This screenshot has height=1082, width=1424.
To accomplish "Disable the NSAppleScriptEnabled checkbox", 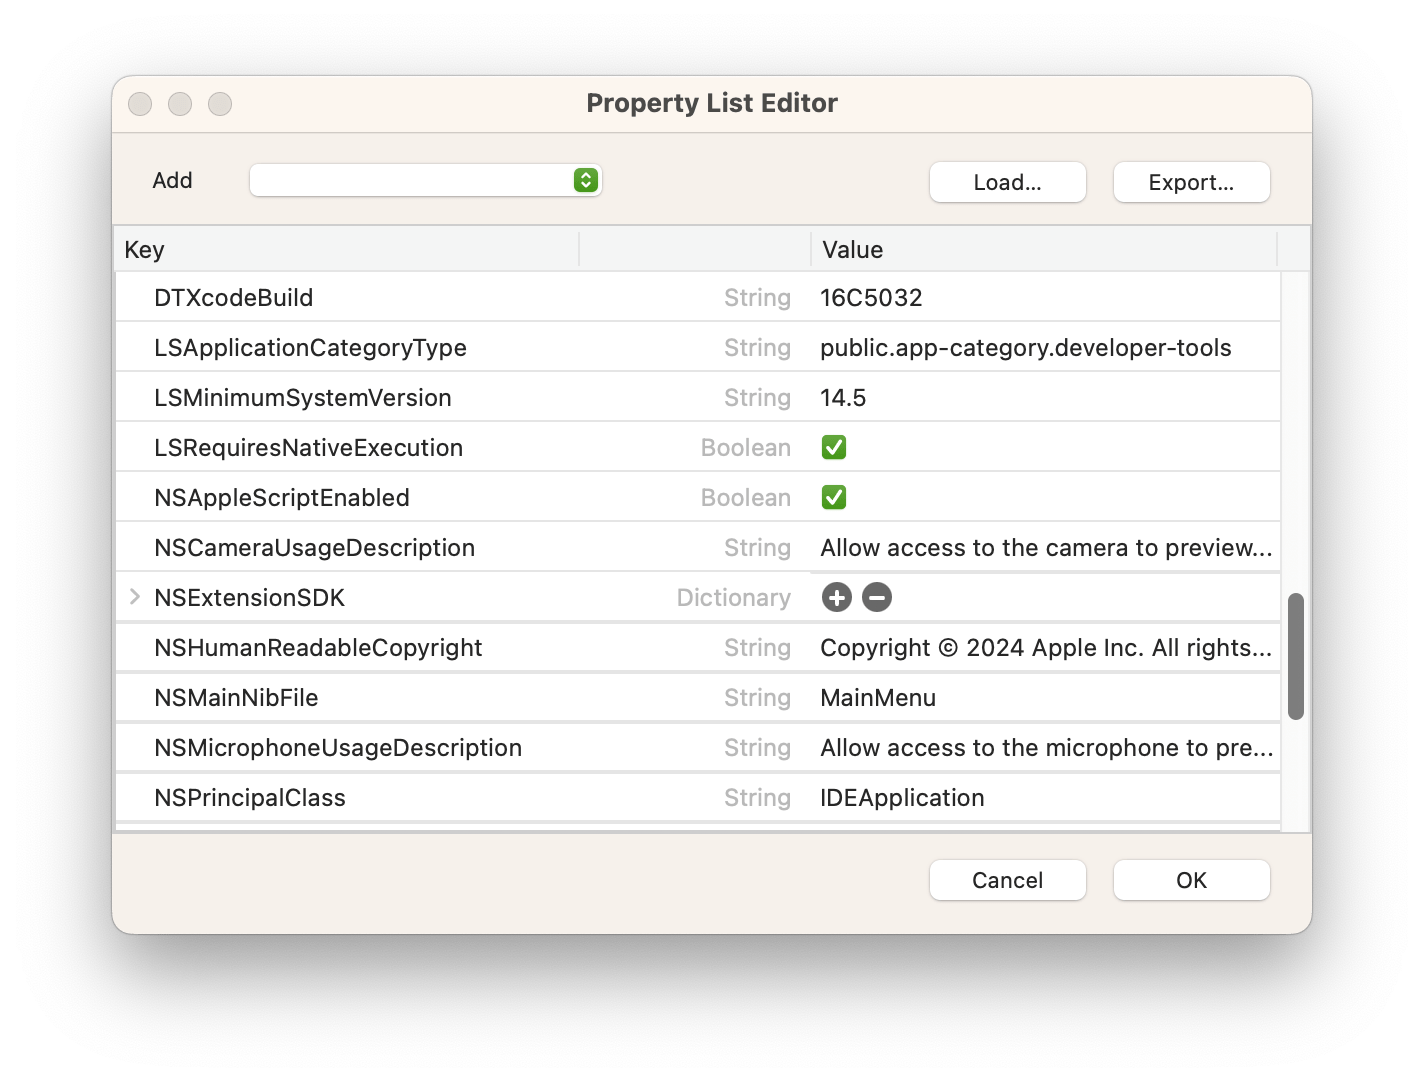I will (x=834, y=497).
